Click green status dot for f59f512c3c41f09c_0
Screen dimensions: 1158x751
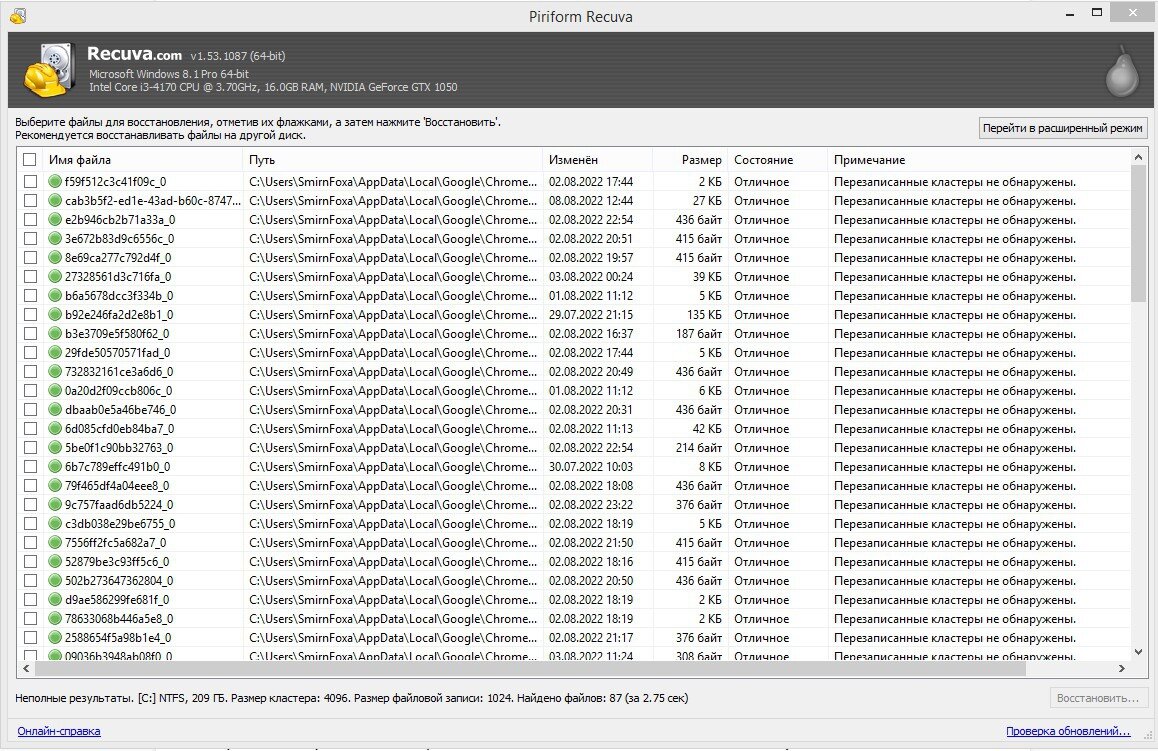click(55, 181)
